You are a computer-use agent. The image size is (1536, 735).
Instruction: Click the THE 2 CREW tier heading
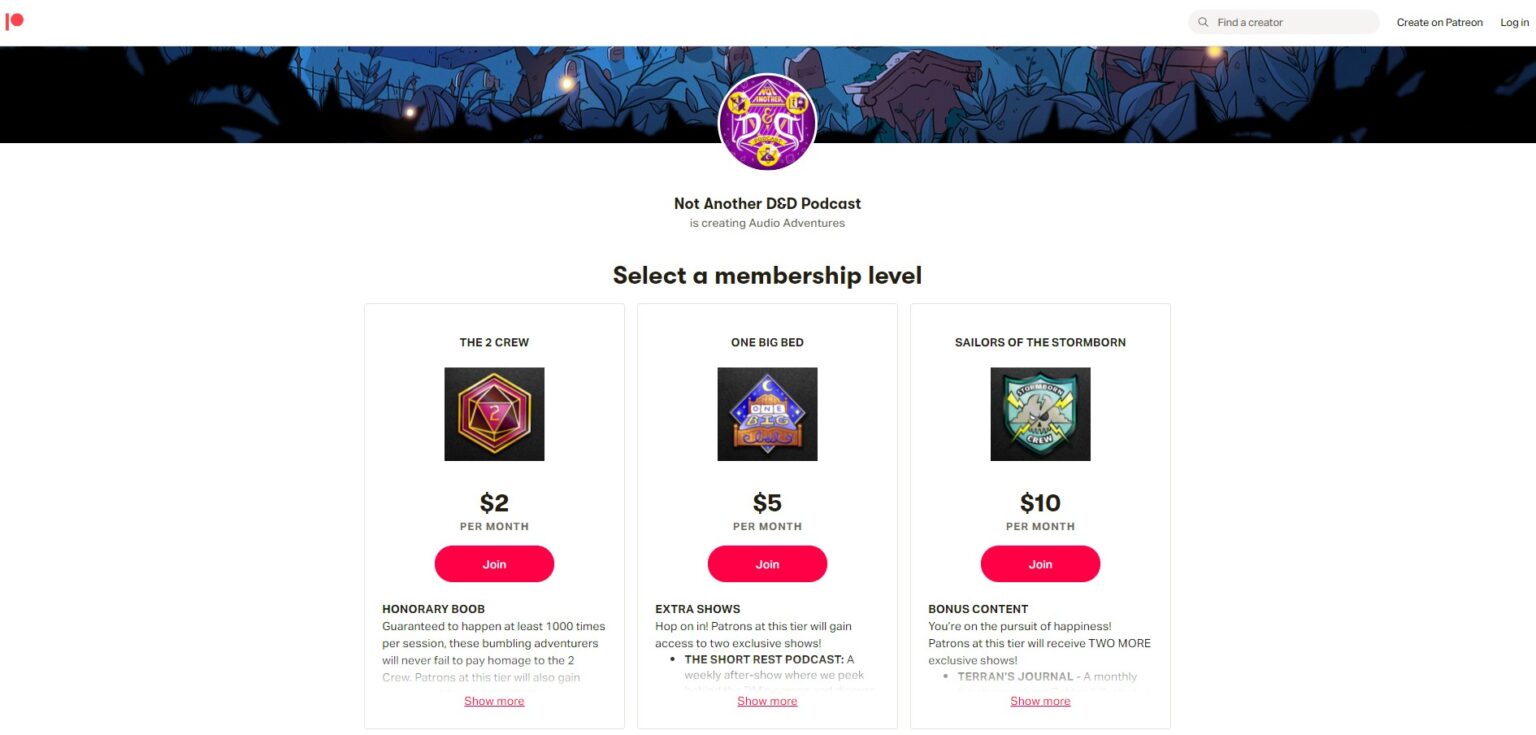pyautogui.click(x=494, y=342)
